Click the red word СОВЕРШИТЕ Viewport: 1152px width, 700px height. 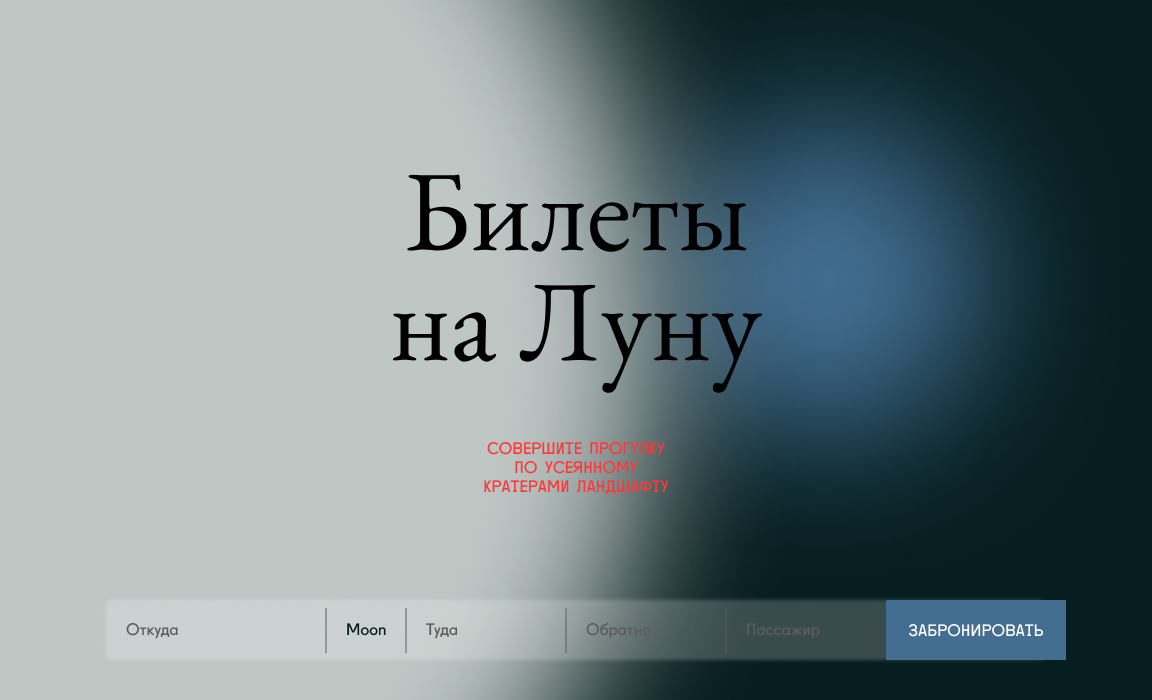click(x=534, y=449)
